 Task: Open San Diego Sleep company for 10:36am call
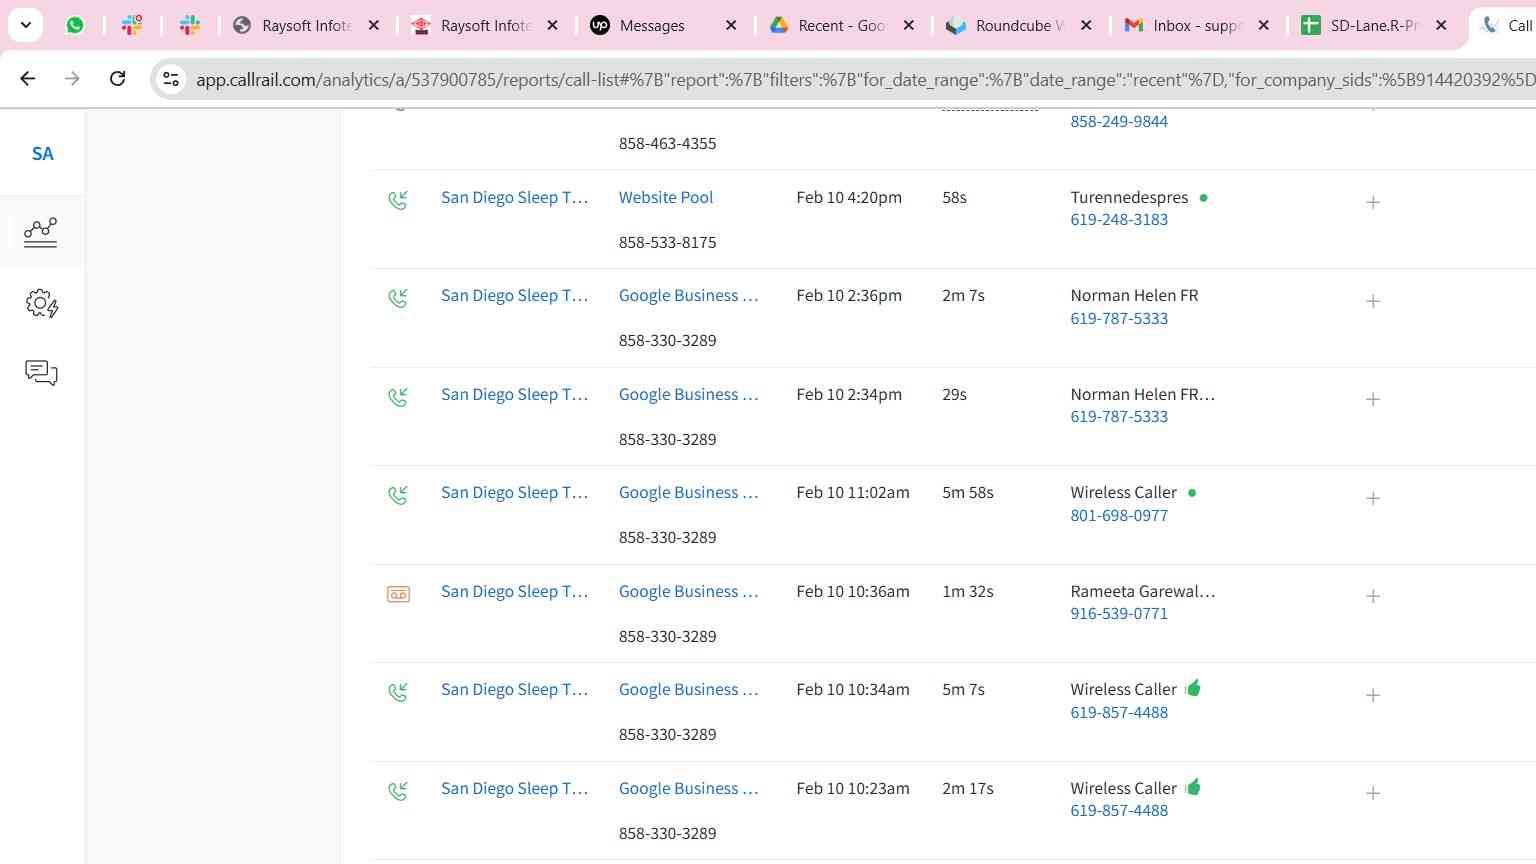pyautogui.click(x=514, y=591)
